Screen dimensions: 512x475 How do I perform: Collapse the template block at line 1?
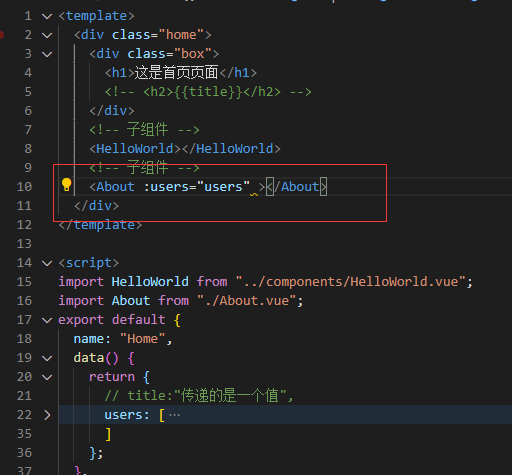(47, 16)
